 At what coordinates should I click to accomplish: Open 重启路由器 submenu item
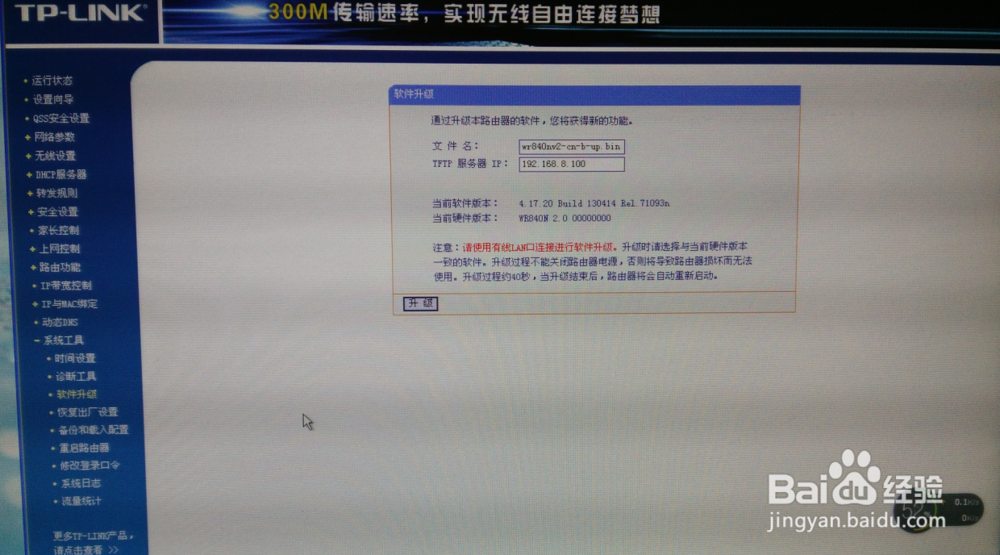84,448
